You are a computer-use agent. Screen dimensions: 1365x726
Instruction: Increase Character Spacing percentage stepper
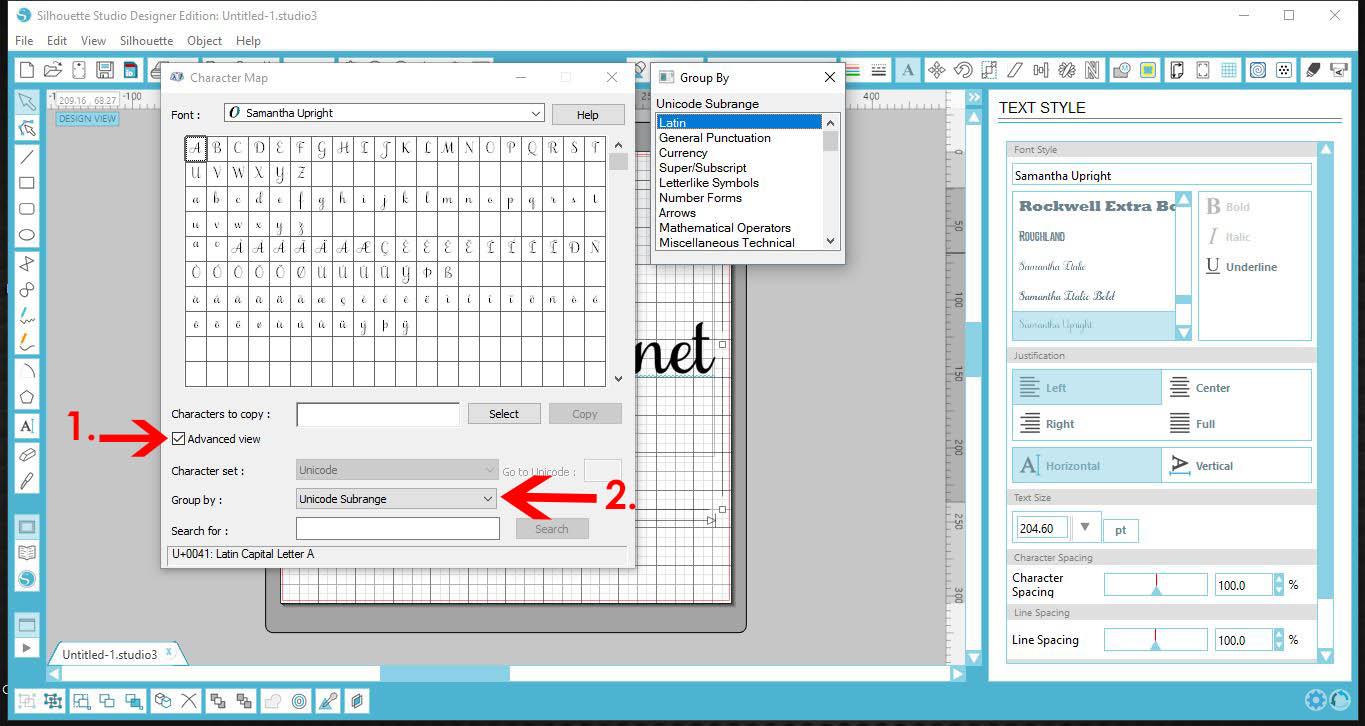(x=1279, y=580)
